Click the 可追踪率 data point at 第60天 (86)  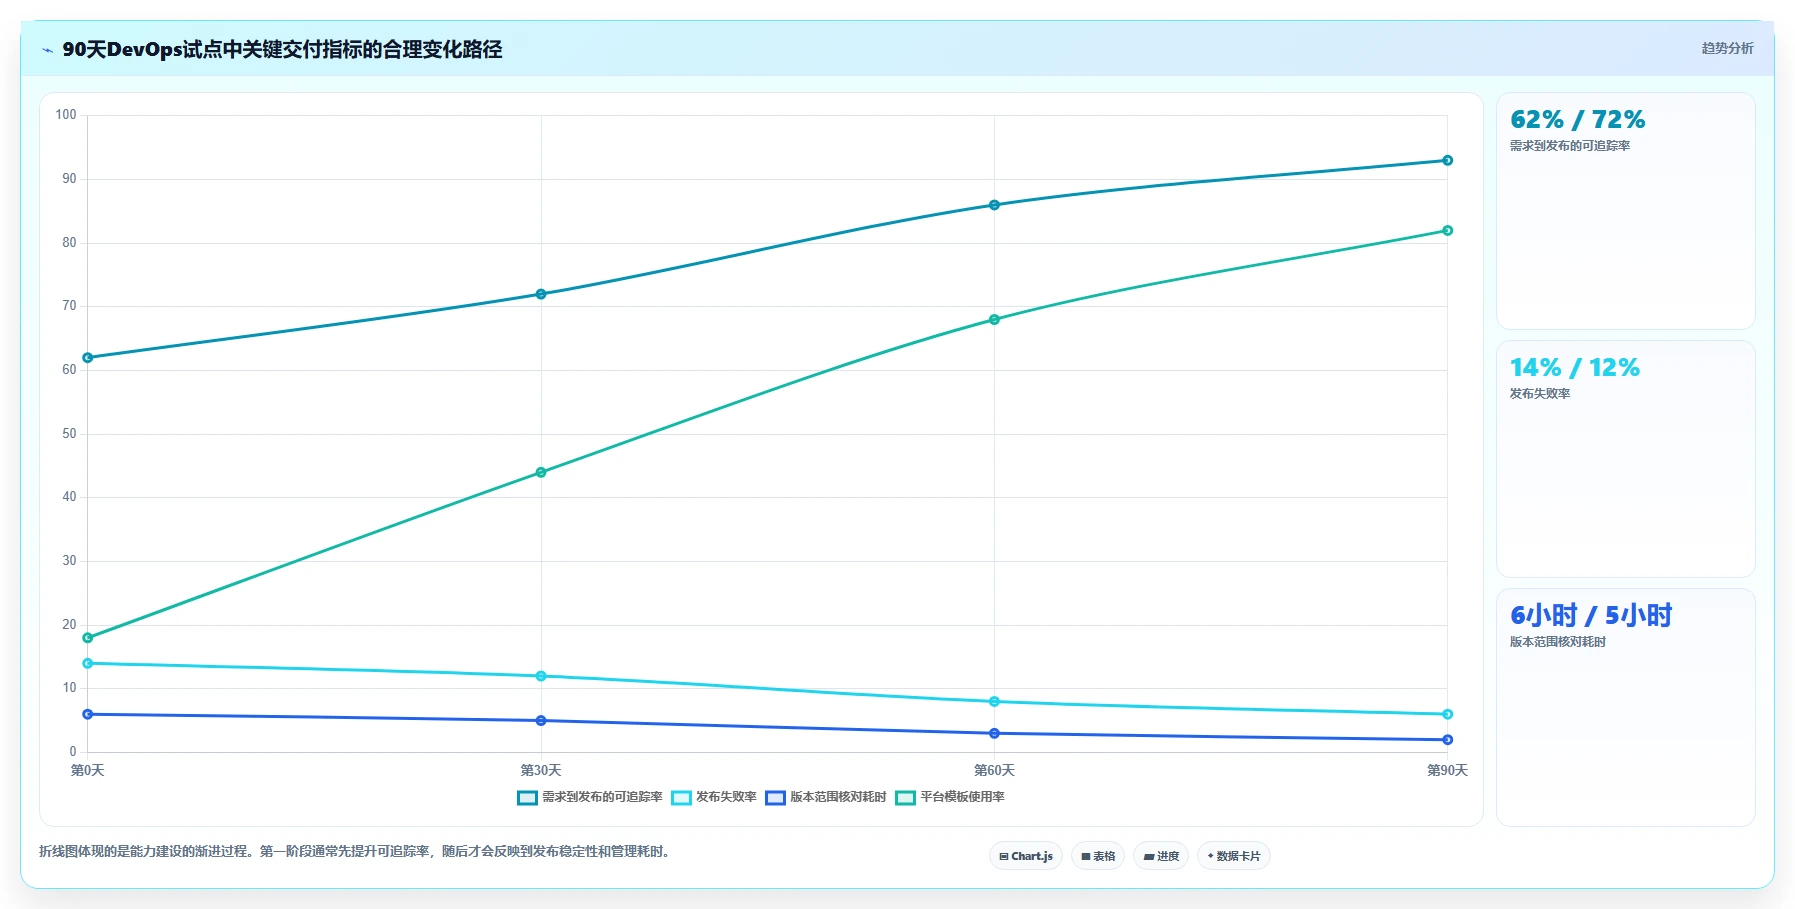994,205
